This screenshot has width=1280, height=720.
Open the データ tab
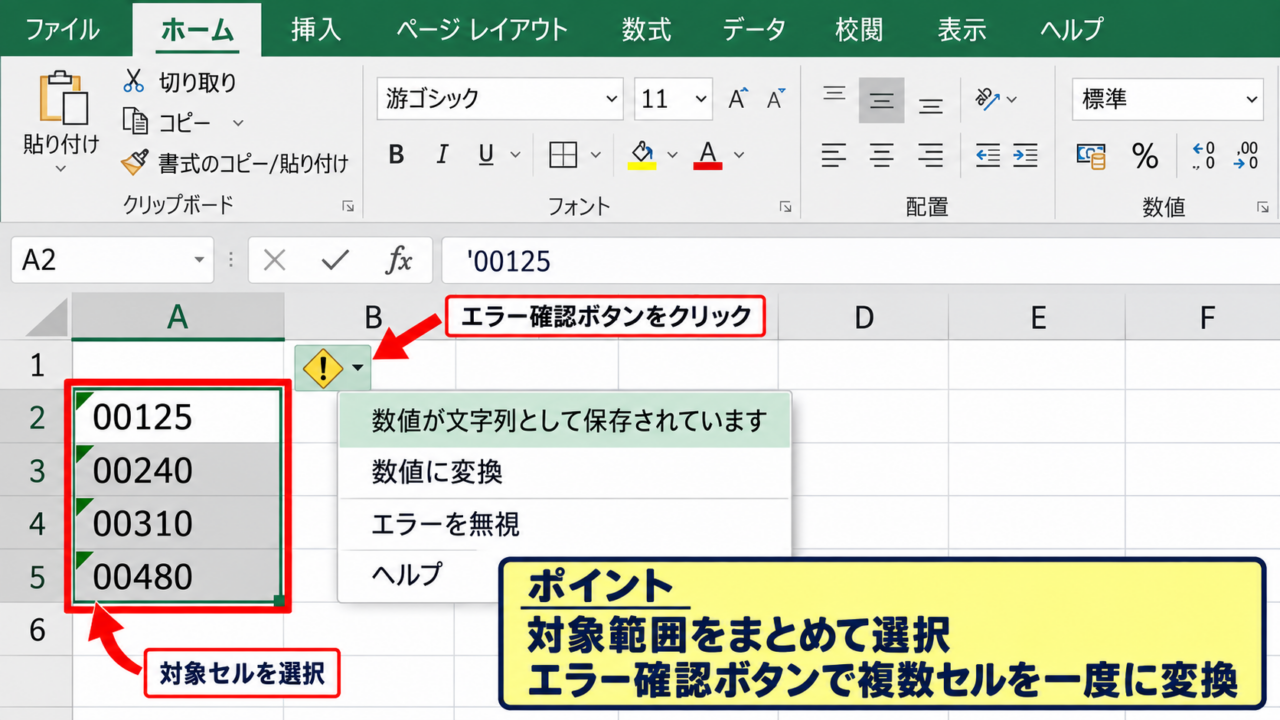pyautogui.click(x=754, y=29)
